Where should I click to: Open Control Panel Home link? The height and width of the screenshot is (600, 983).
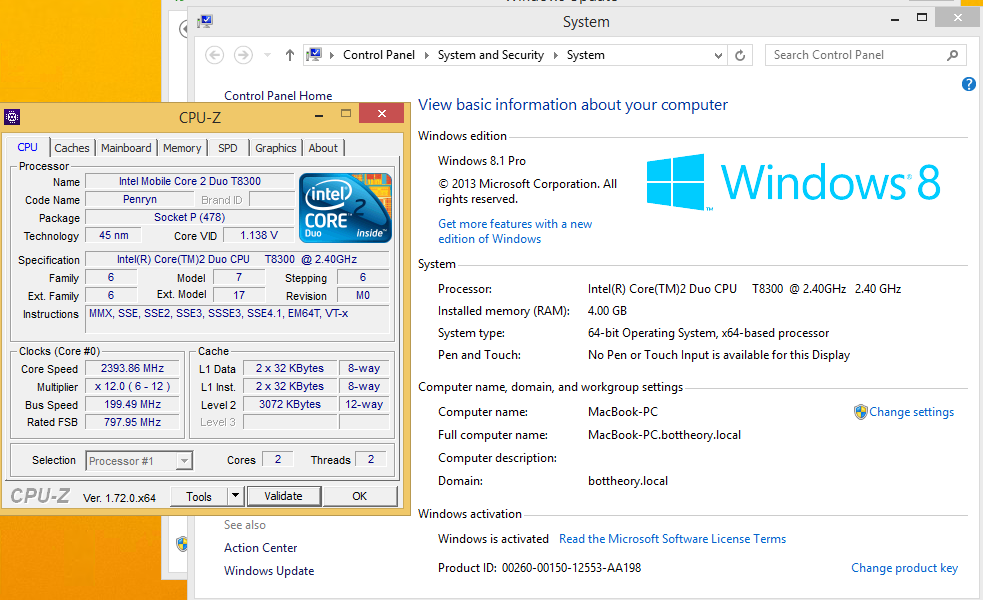tap(278, 95)
